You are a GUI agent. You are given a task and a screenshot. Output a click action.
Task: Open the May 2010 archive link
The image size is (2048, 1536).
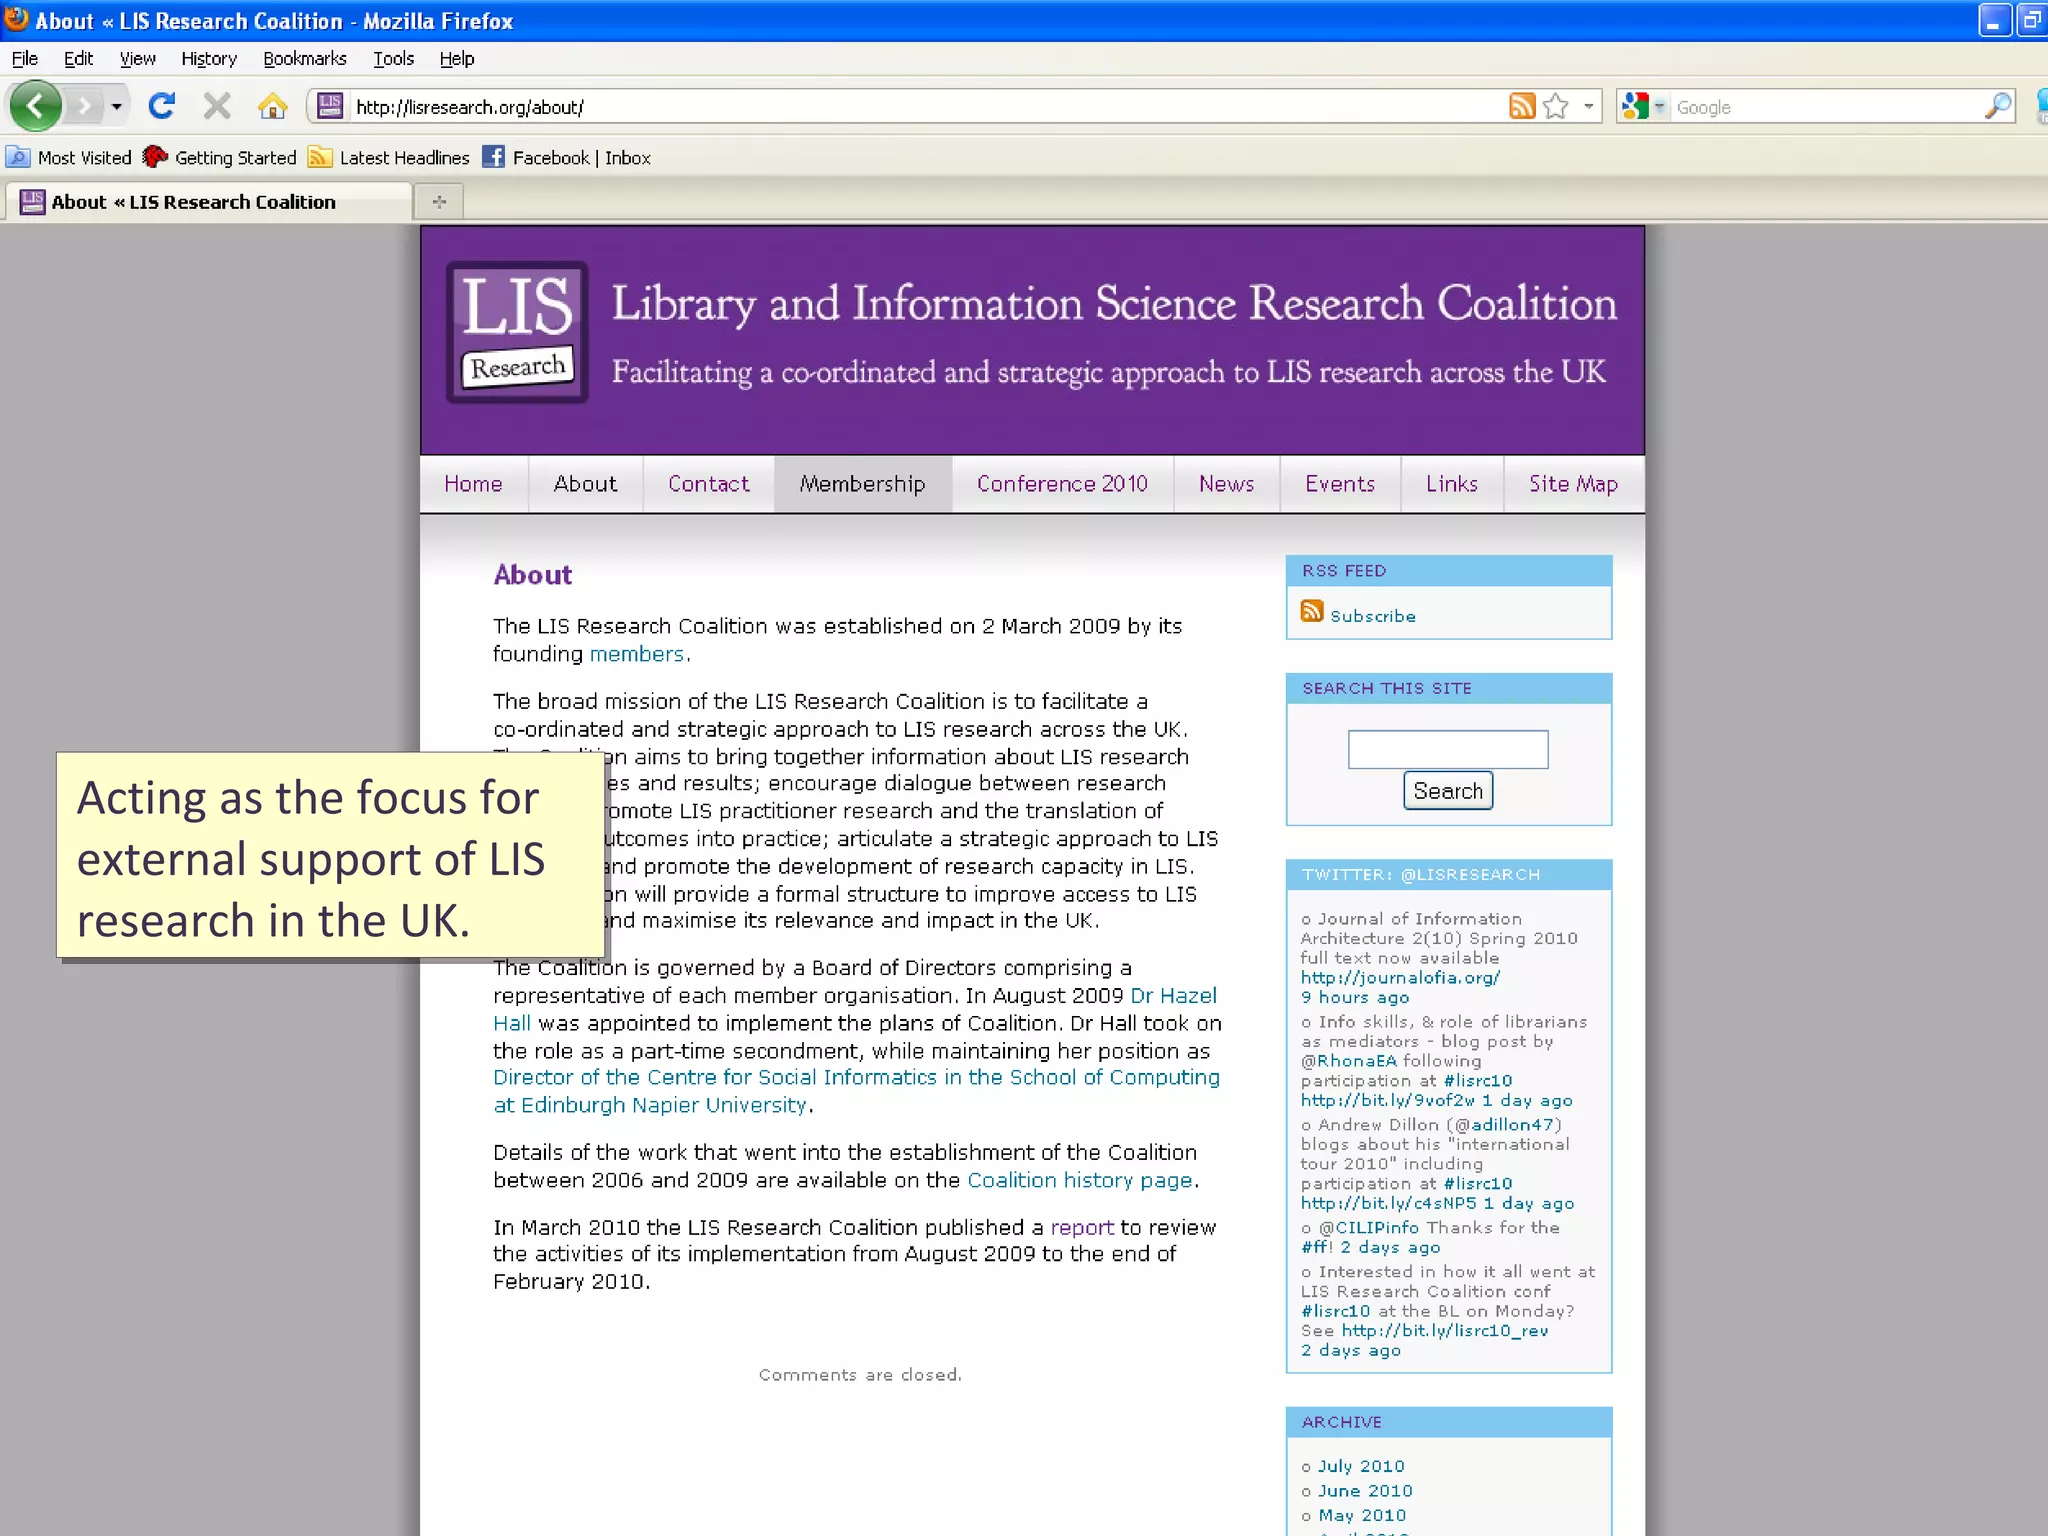coord(1362,1516)
